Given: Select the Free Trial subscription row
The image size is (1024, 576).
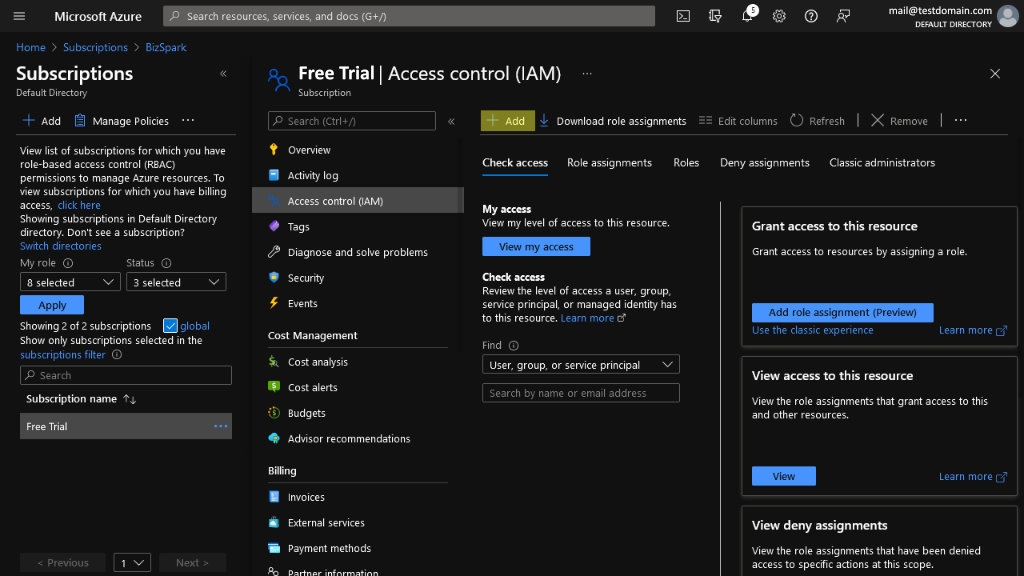Looking at the screenshot, I should coord(126,426).
